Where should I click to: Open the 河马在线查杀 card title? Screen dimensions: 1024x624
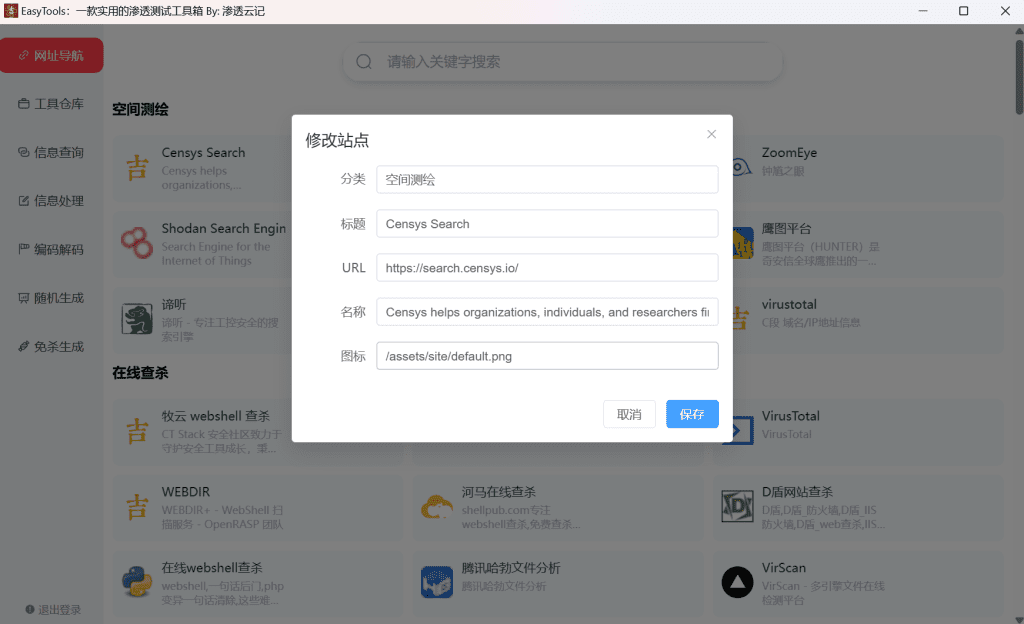coord(498,492)
